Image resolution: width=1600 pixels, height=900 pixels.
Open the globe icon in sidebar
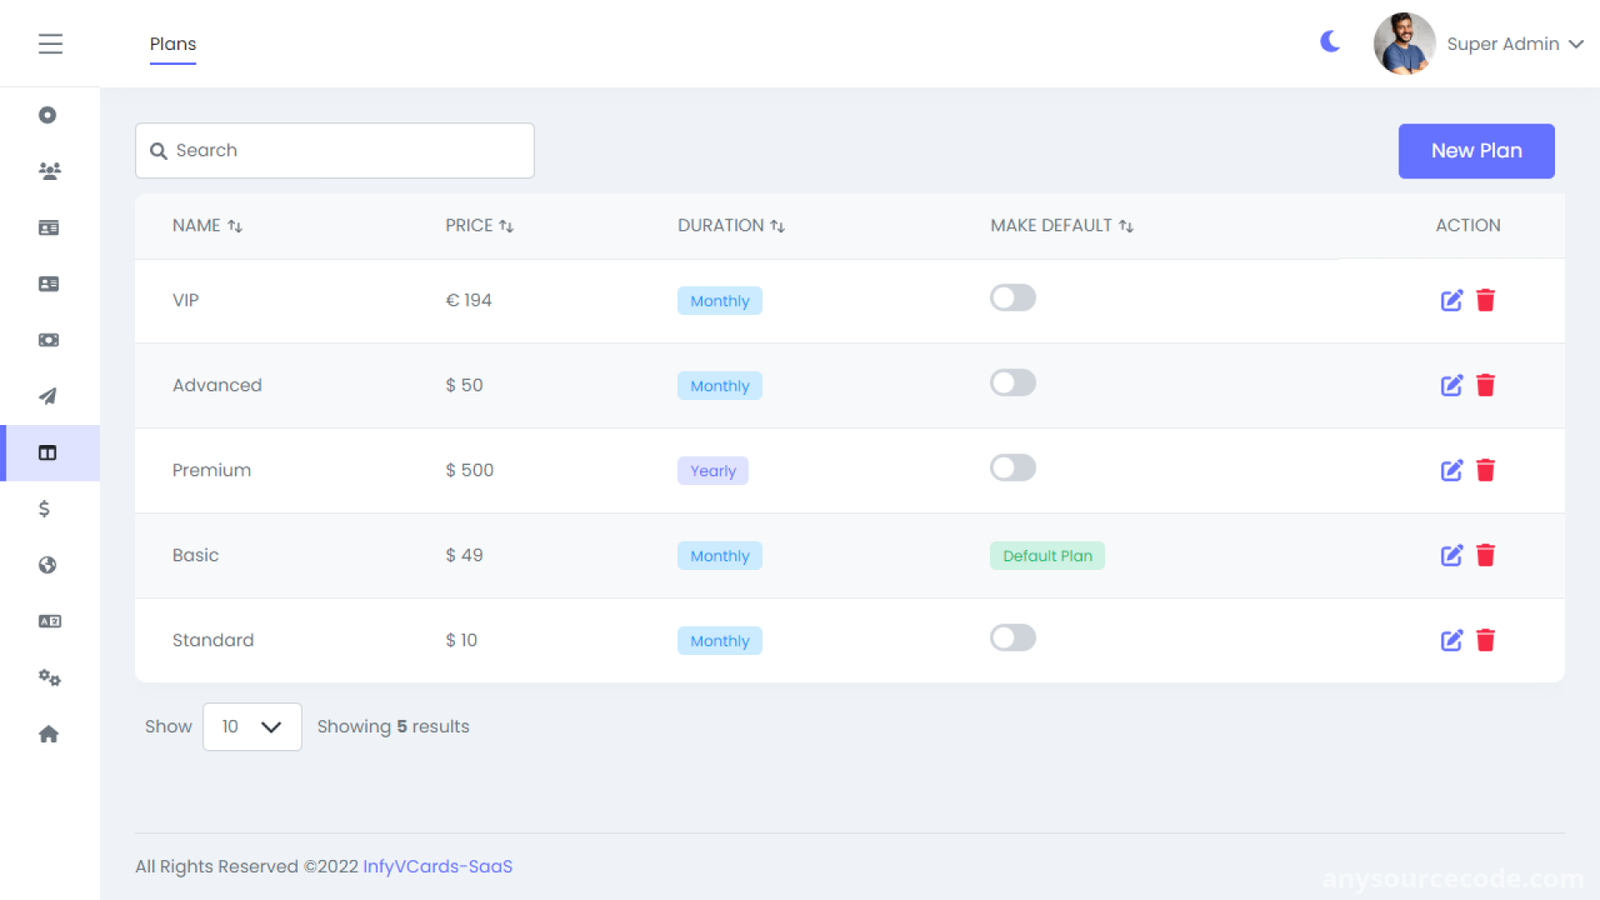pos(47,565)
